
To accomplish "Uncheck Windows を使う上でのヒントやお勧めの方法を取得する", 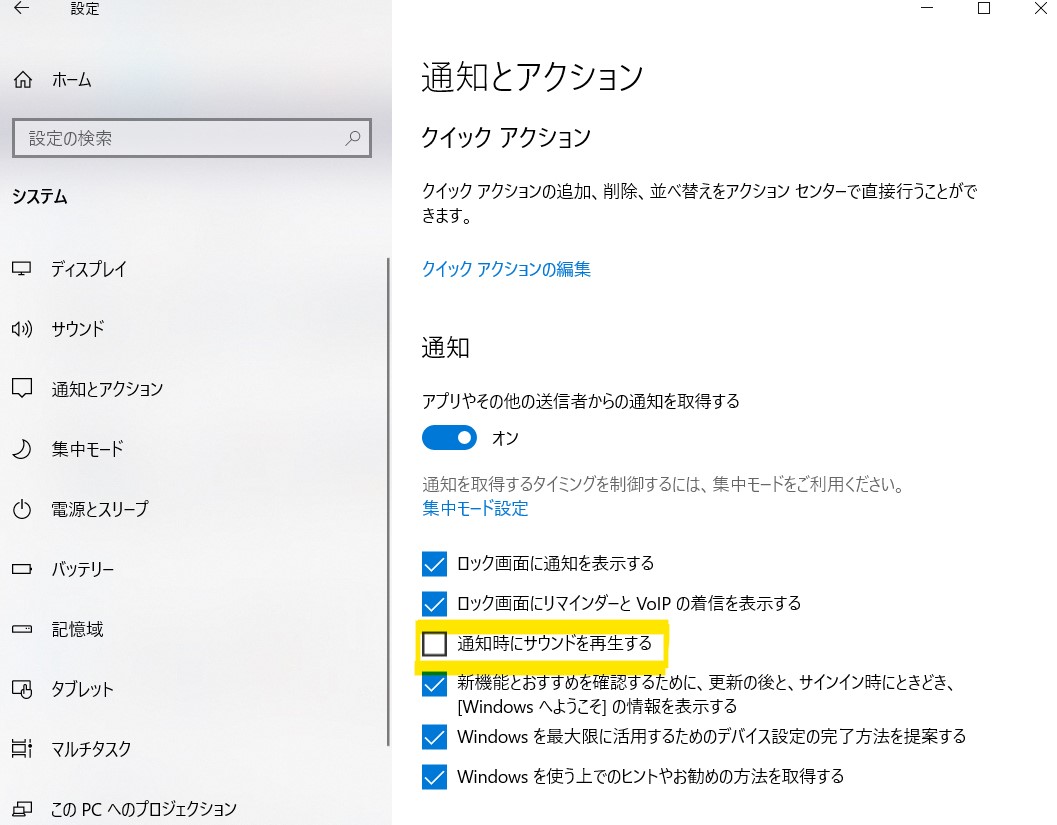I will (434, 776).
